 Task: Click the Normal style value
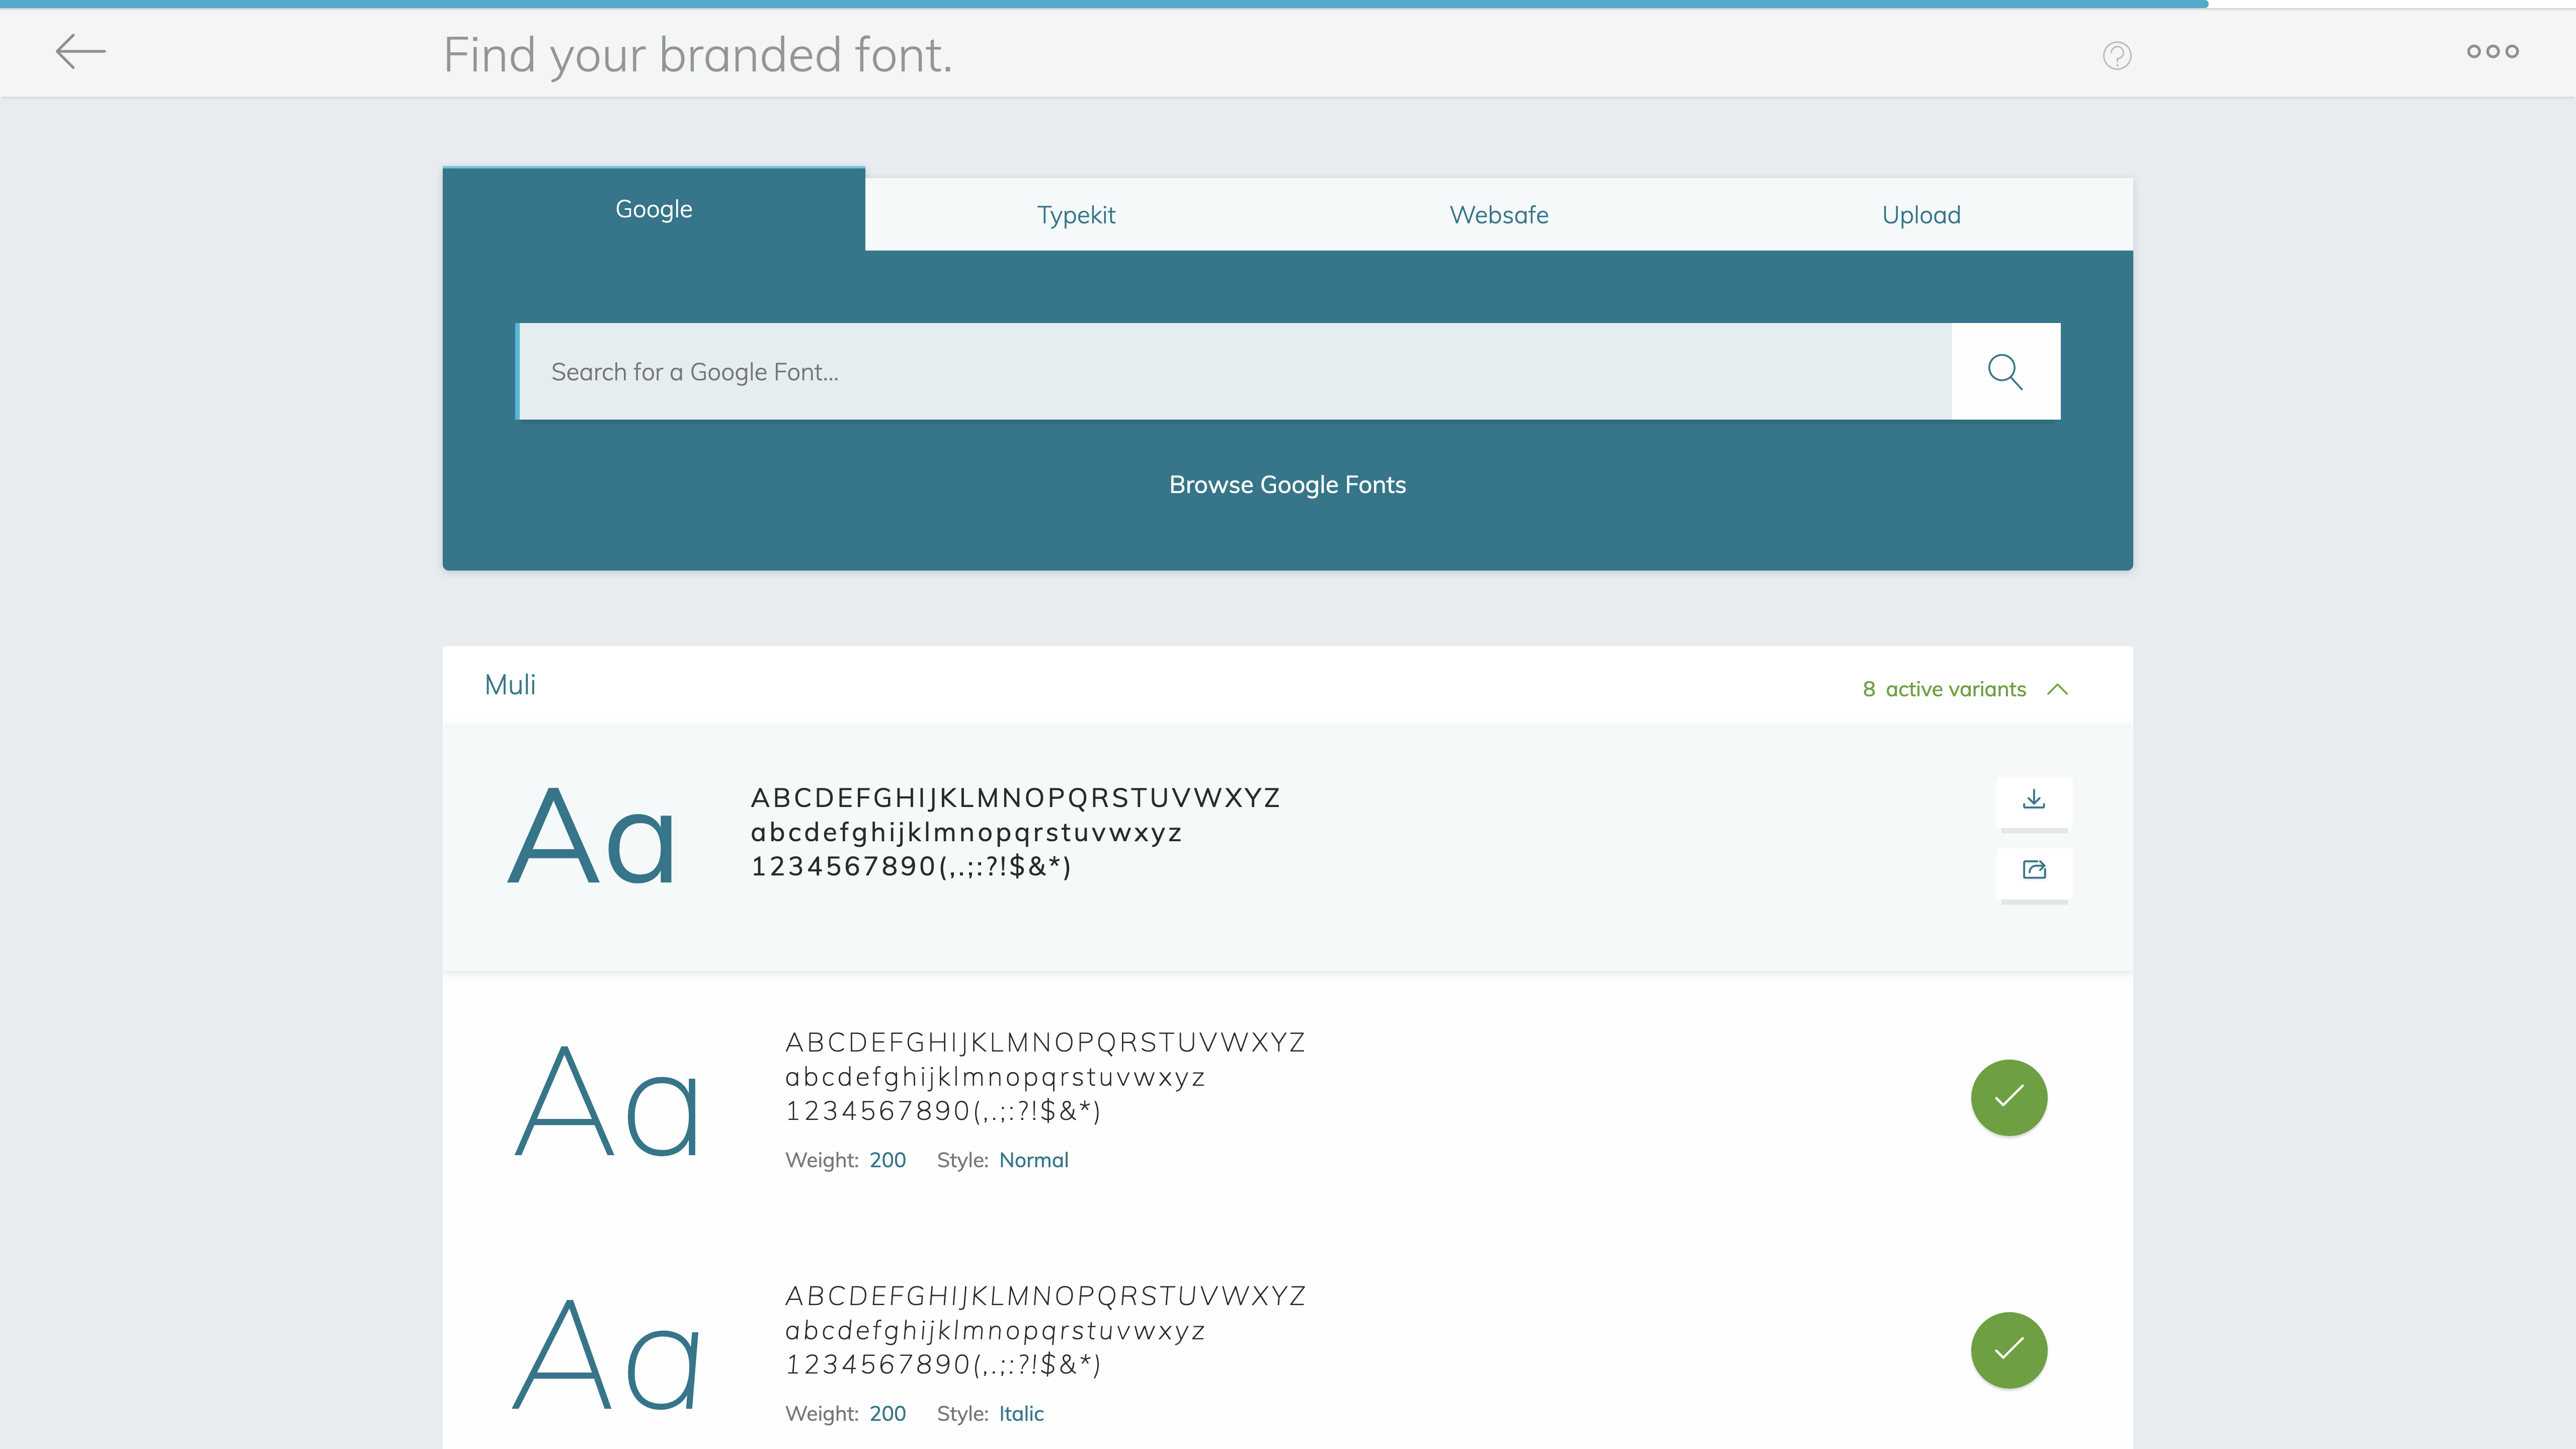pyautogui.click(x=1034, y=1160)
